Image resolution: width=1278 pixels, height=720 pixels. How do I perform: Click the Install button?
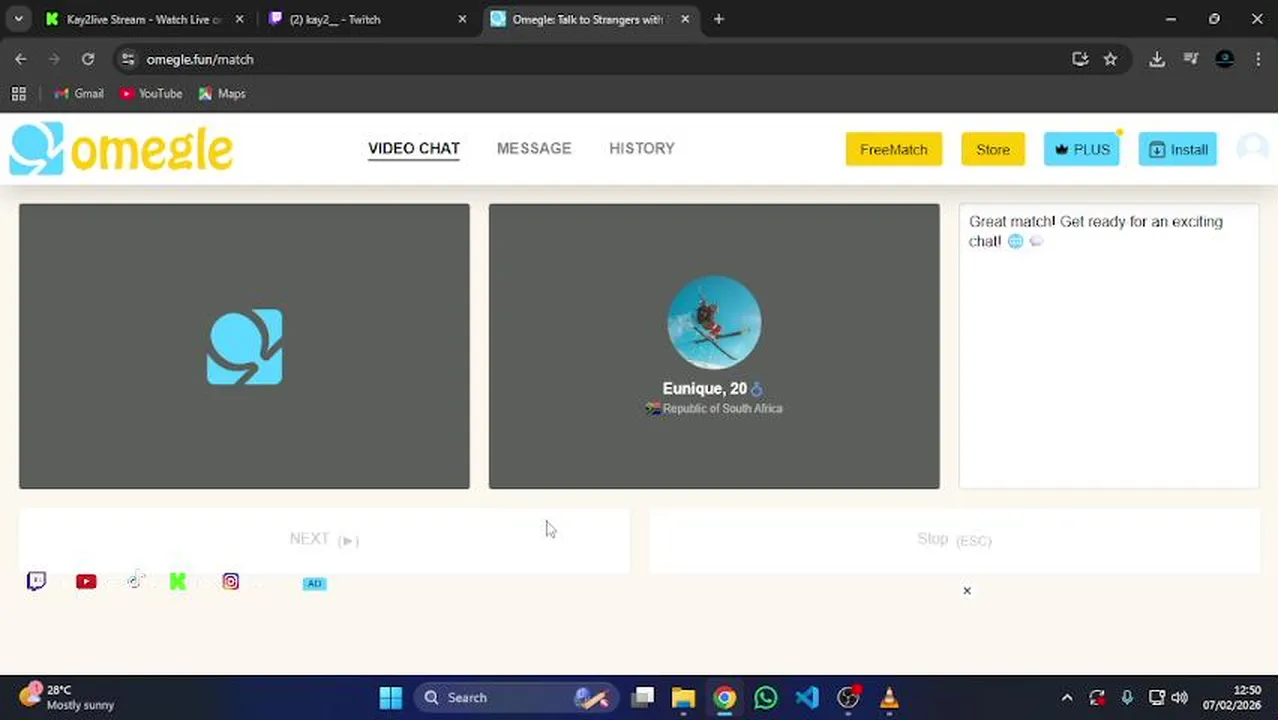point(1178,149)
